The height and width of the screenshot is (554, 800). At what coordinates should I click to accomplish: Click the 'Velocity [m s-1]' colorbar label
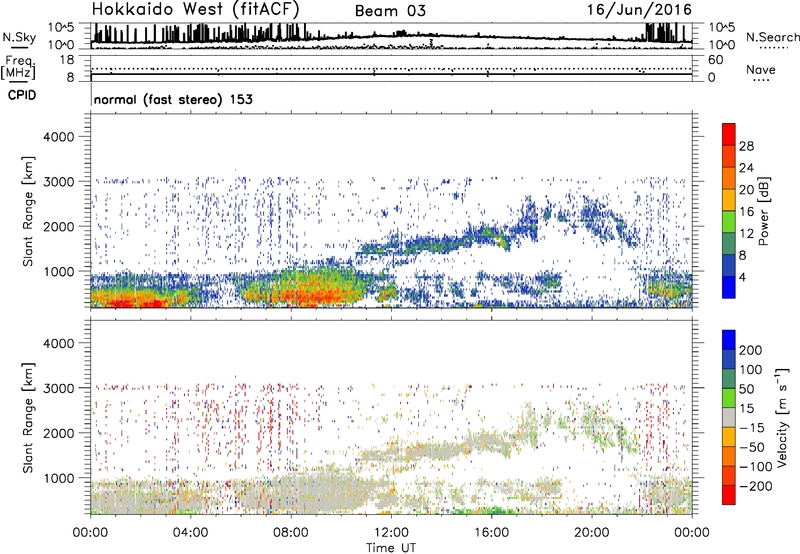pos(782,417)
